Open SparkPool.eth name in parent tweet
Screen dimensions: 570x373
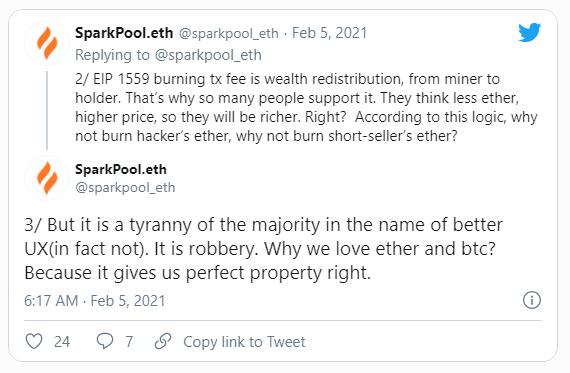124,33
